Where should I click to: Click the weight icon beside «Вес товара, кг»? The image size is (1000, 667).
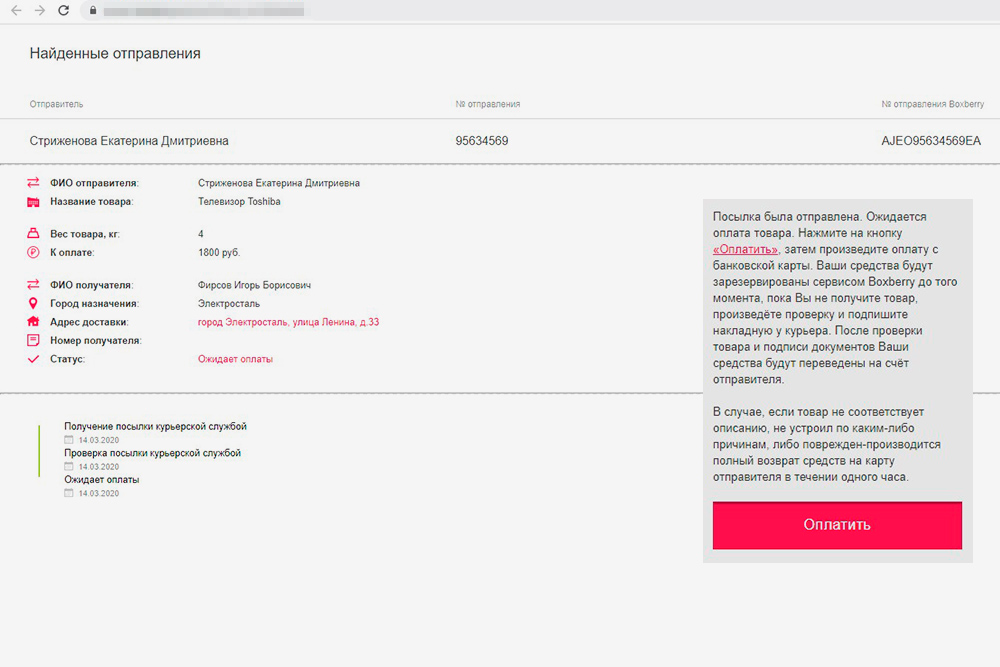(x=33, y=234)
